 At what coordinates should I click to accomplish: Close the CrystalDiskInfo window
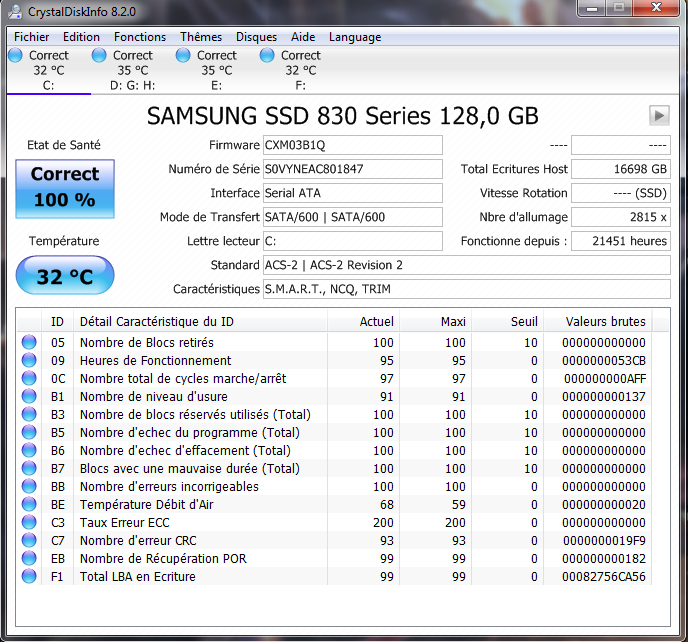656,8
